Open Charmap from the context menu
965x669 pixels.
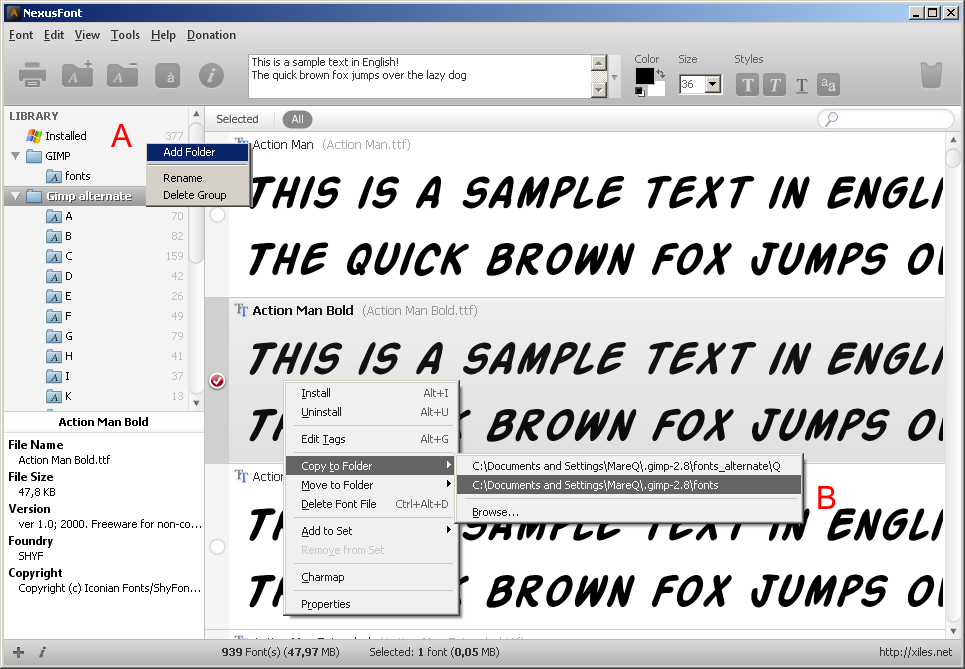pyautogui.click(x=370, y=577)
